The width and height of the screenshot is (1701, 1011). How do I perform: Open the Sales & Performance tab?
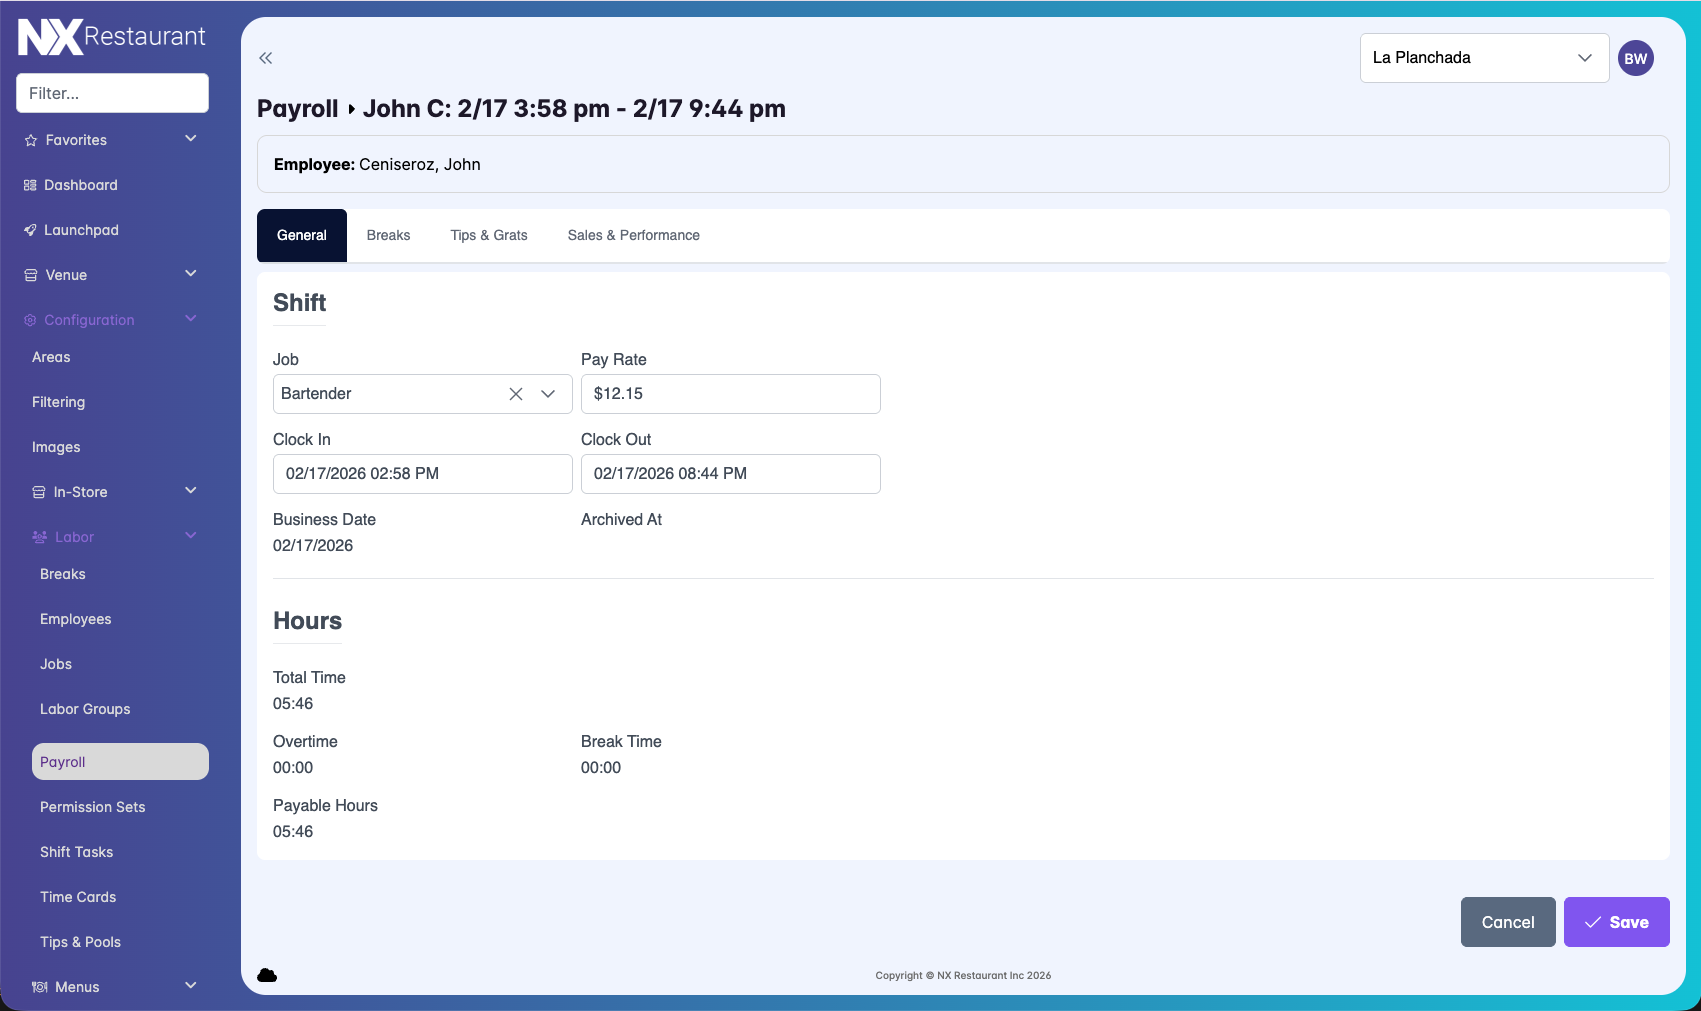click(633, 236)
